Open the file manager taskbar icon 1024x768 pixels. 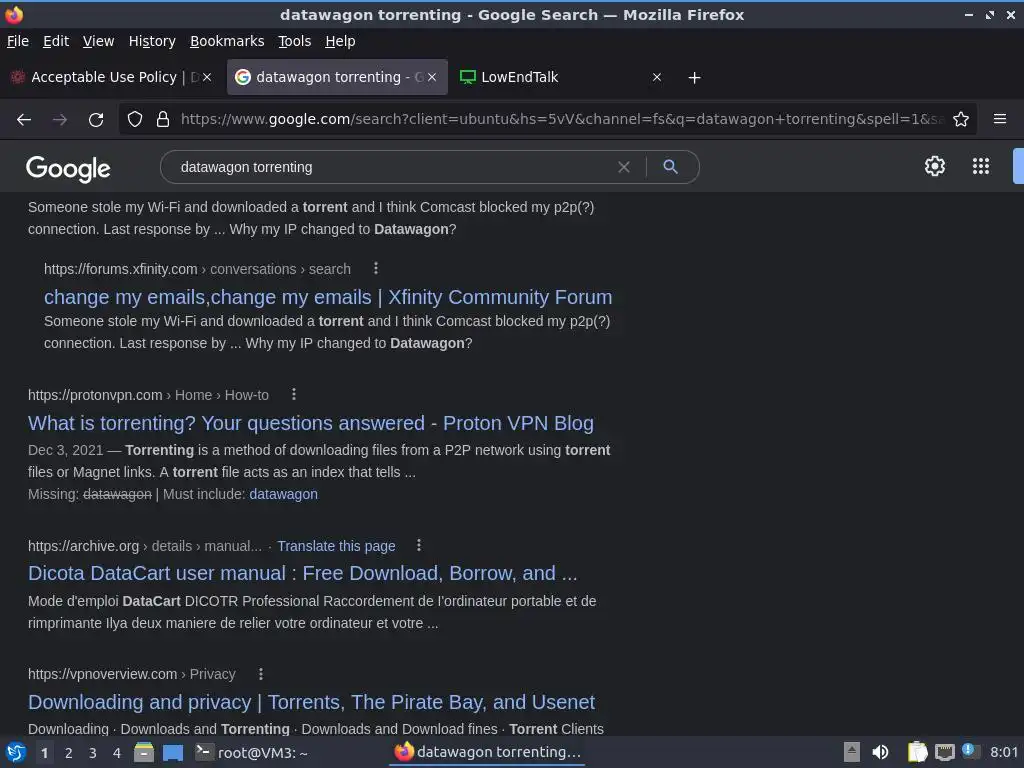[144, 752]
